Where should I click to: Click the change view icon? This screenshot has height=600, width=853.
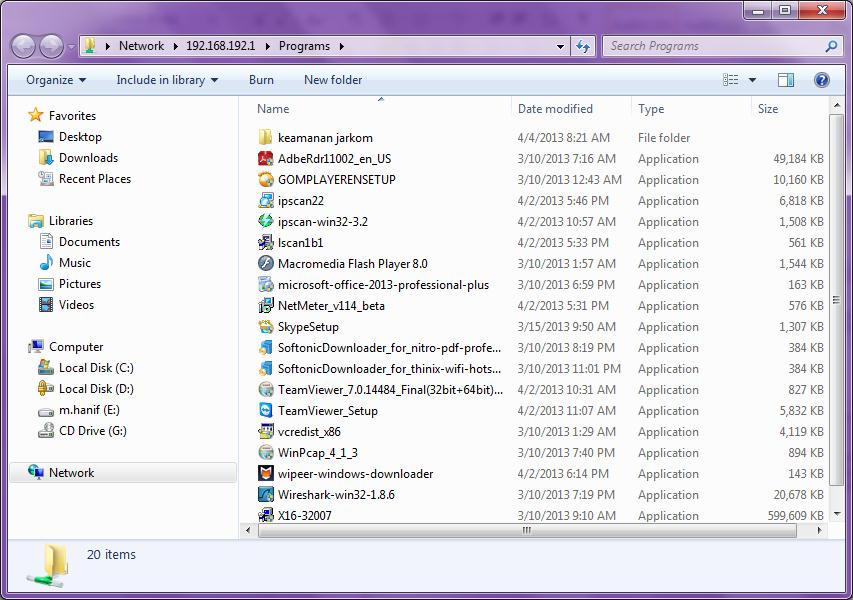[x=731, y=80]
